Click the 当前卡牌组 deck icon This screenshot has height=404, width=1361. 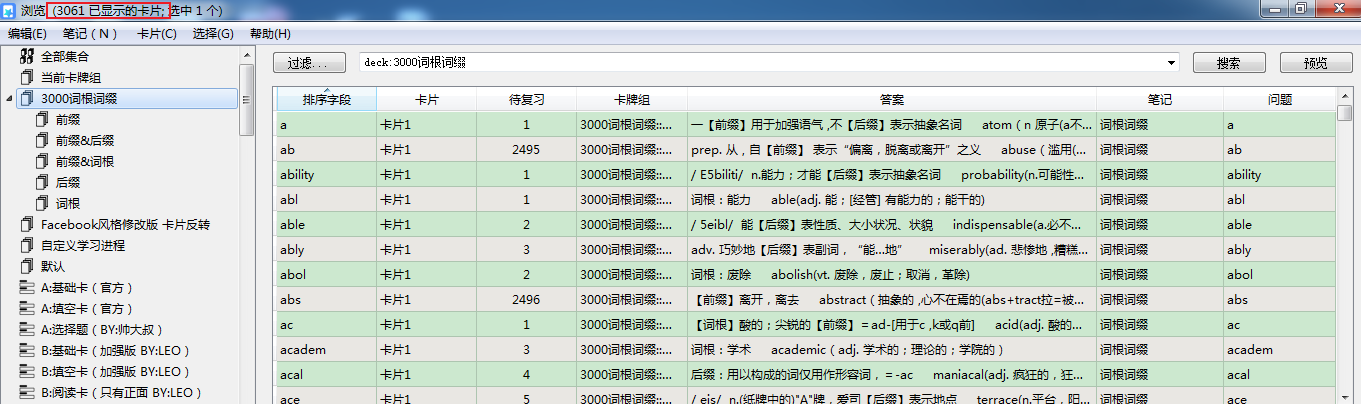coord(27,77)
